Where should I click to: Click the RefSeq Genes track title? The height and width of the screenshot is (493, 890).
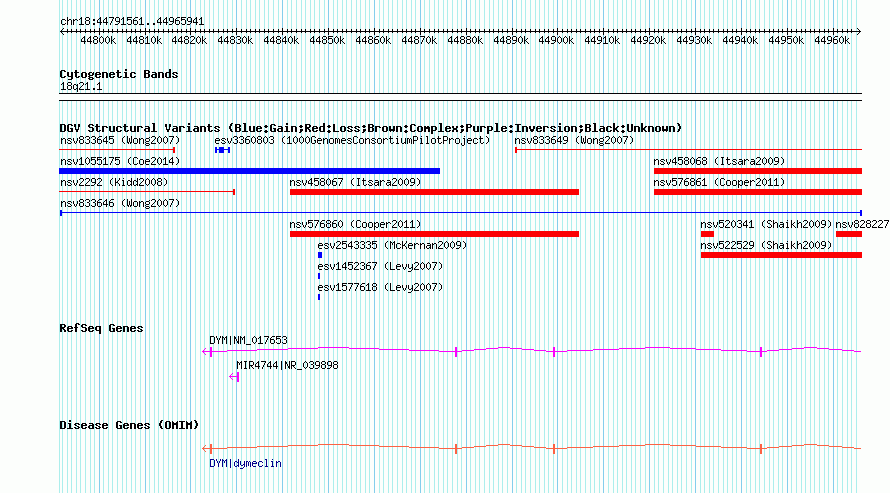pos(101,328)
